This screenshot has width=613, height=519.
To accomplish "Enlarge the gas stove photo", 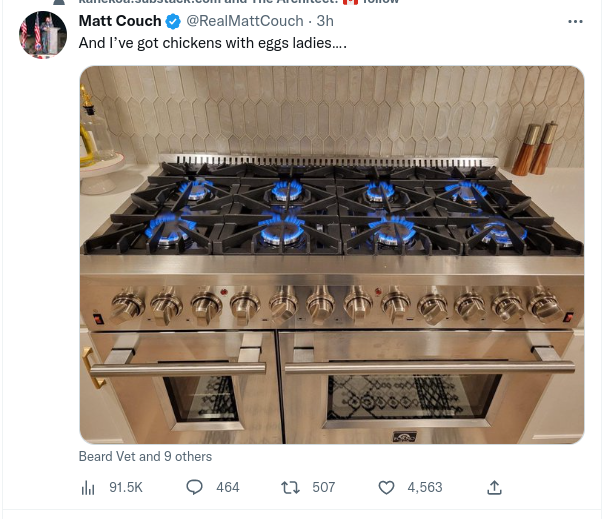I will [331, 254].
